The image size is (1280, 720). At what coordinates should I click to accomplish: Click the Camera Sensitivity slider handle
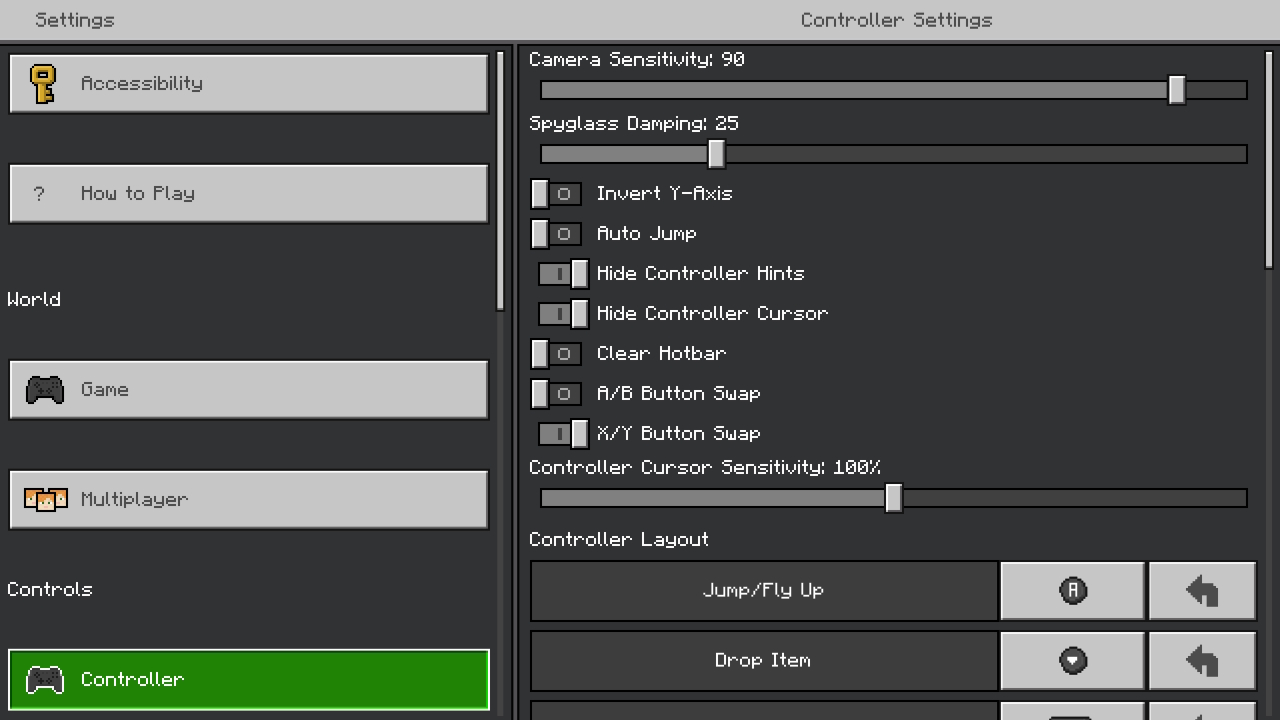1177,90
